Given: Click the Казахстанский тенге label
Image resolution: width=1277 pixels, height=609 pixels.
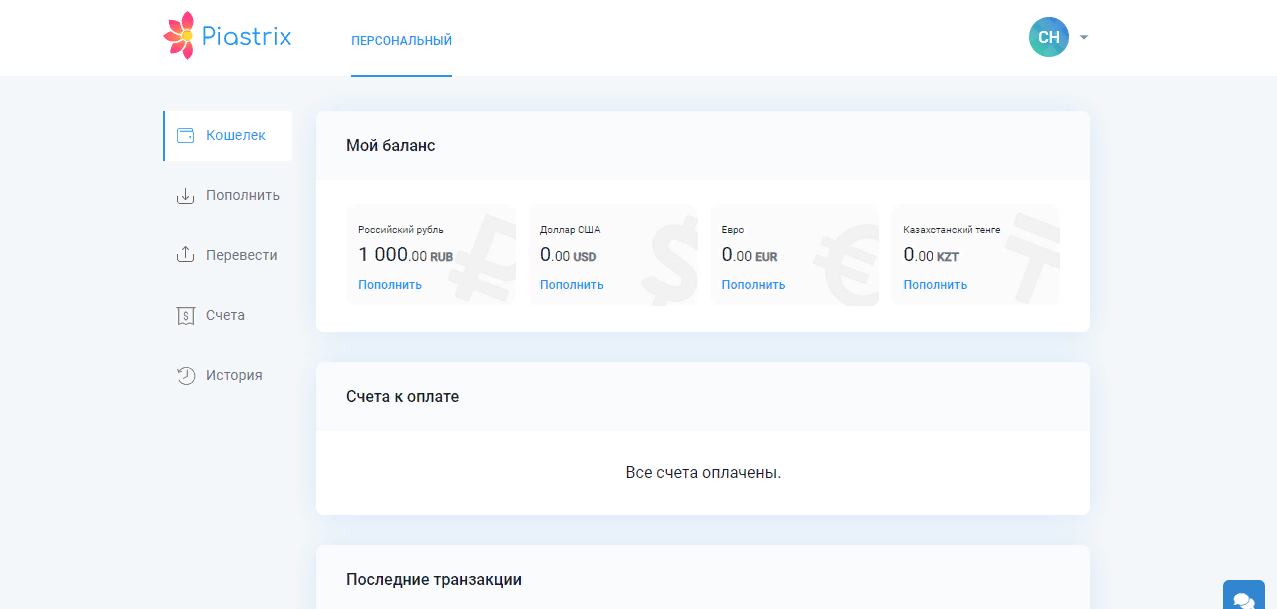Looking at the screenshot, I should point(952,230).
